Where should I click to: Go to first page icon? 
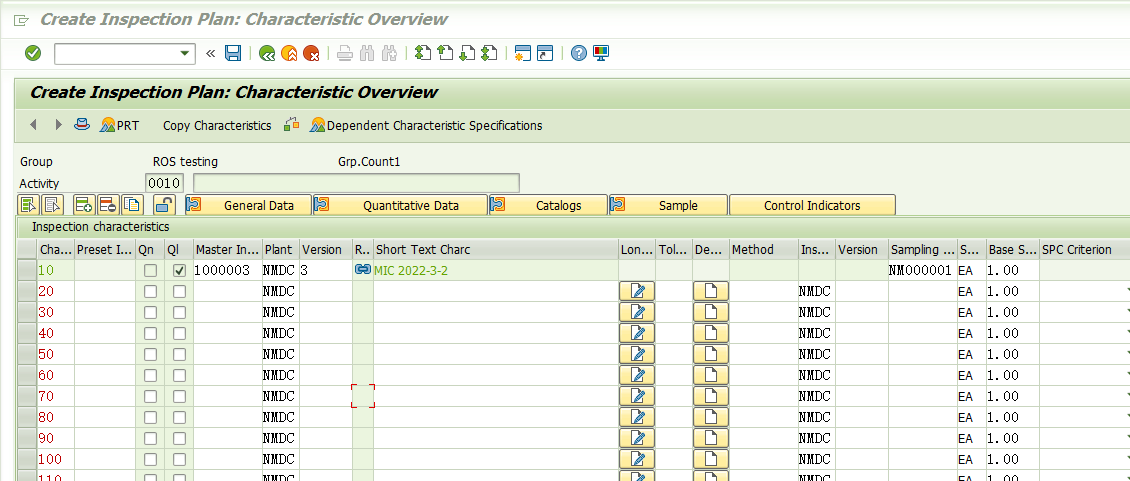[423, 53]
